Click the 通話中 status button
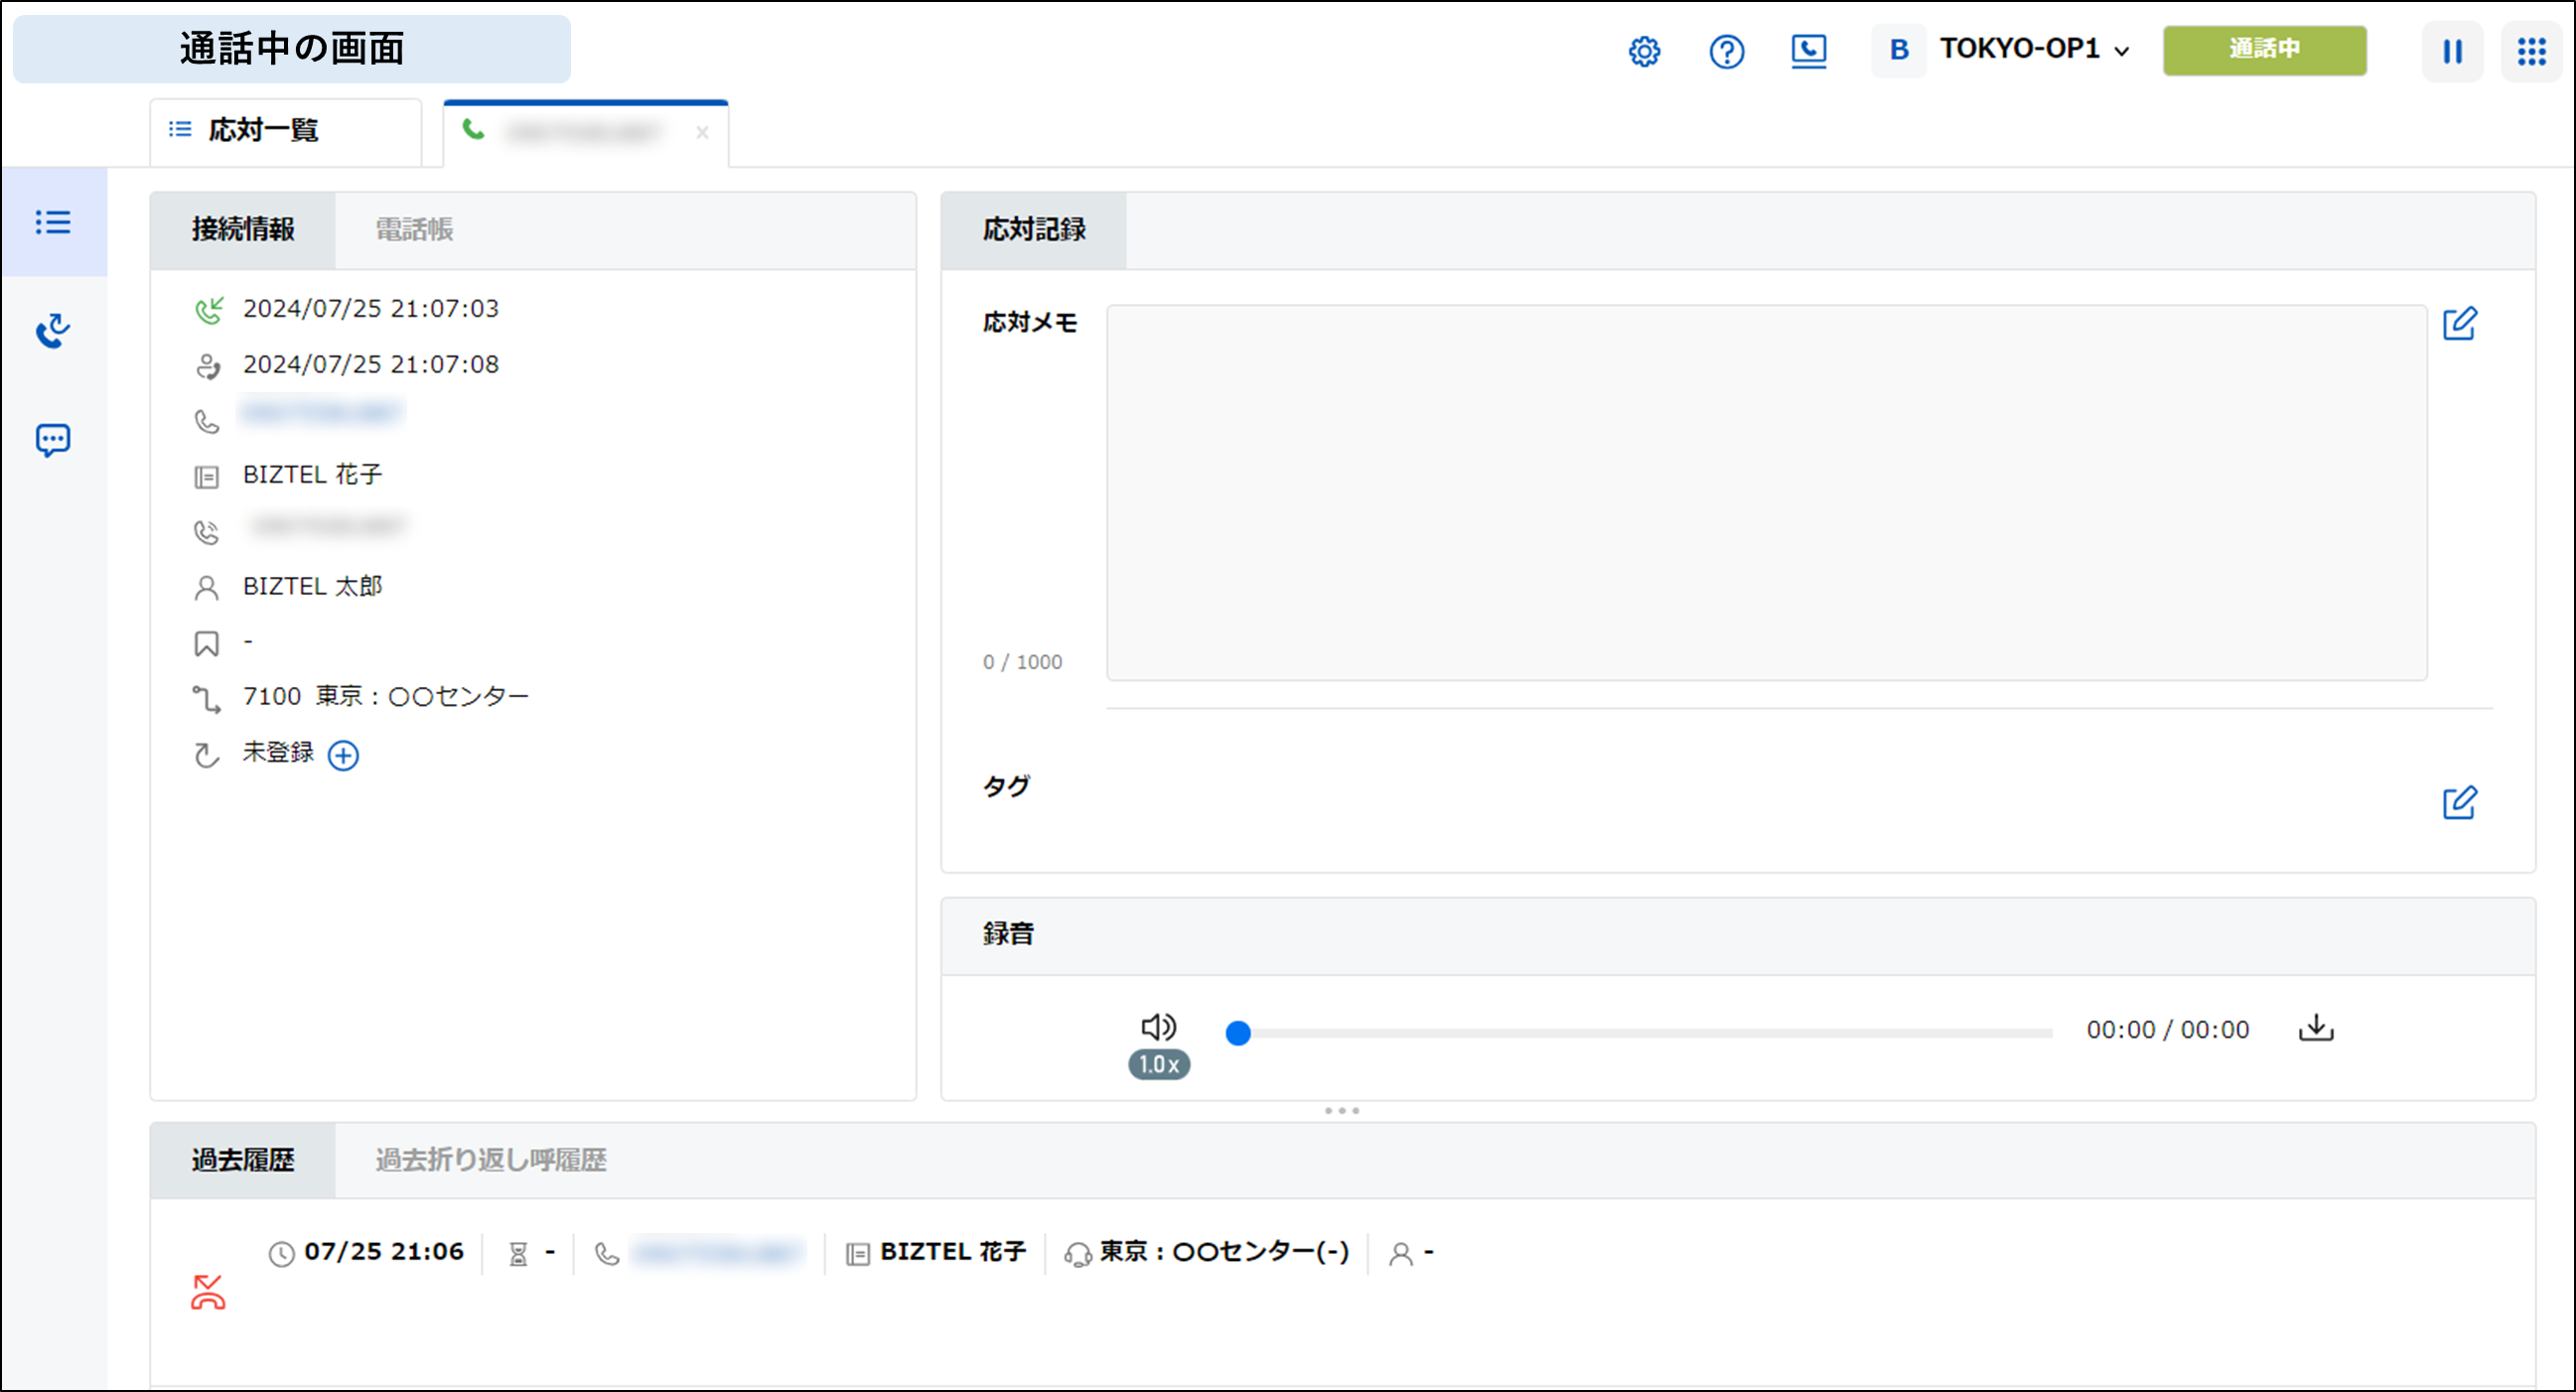Screen dimensions: 2576x1392 [x=2264, y=50]
